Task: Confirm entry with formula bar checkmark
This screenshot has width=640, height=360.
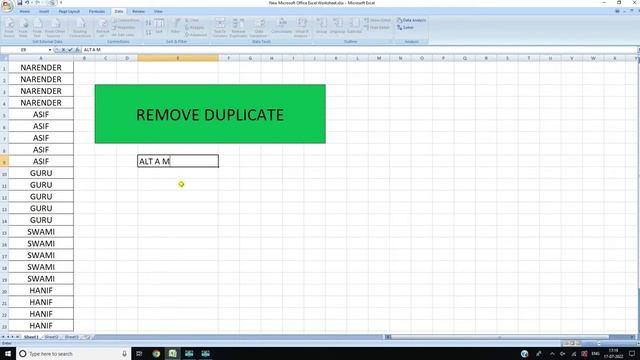Action: click(x=70, y=50)
